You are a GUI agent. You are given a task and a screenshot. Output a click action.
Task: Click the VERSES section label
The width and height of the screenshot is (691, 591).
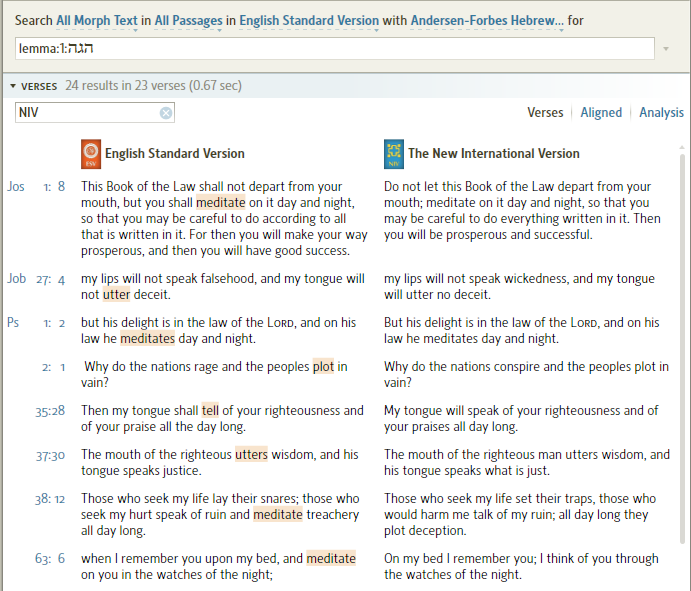click(39, 86)
